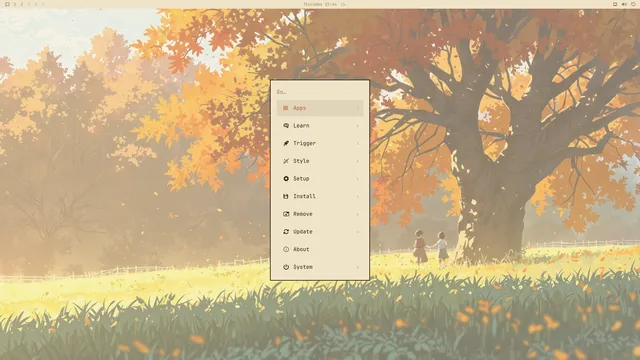Choose the System menu label
This screenshot has height=360, width=640.
(303, 267)
